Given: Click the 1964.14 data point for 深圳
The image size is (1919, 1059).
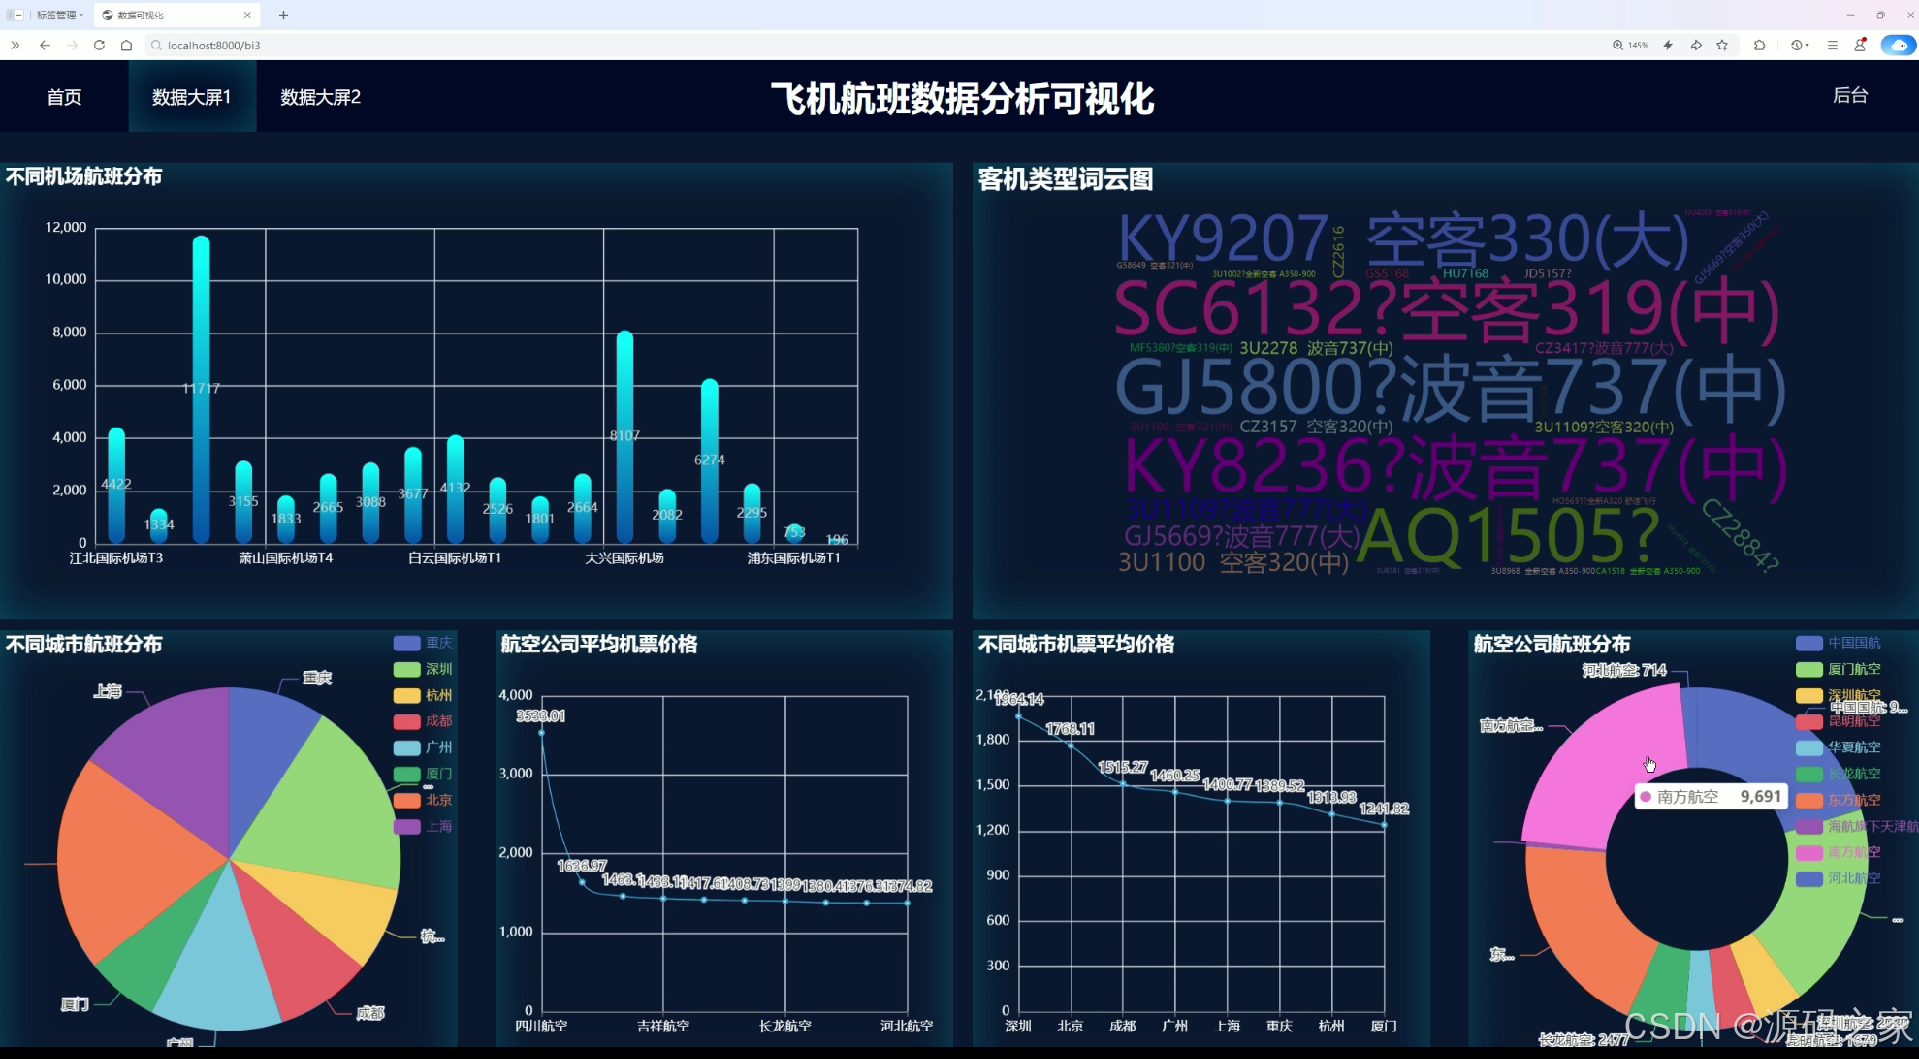Looking at the screenshot, I should (1018, 716).
